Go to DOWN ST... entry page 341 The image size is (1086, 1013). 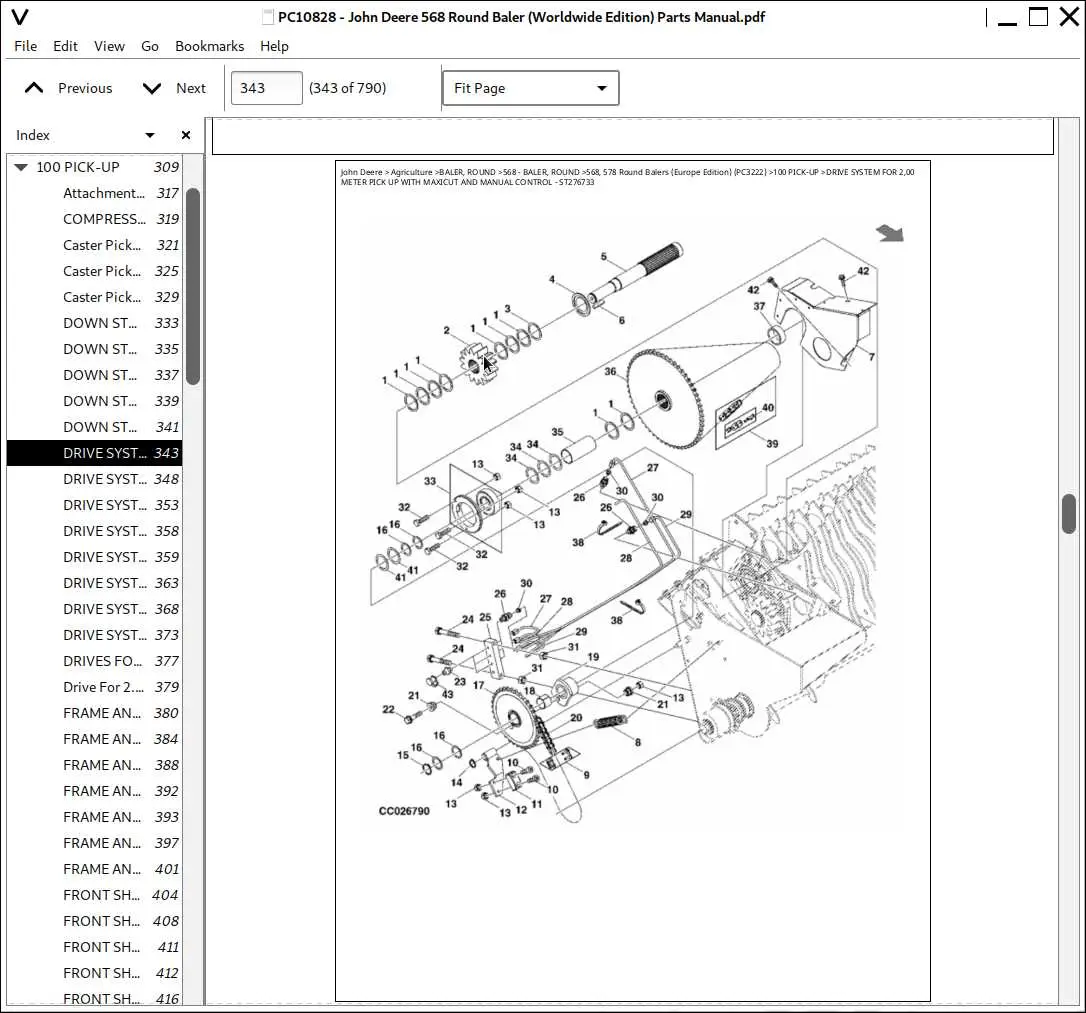pyautogui.click(x=94, y=427)
